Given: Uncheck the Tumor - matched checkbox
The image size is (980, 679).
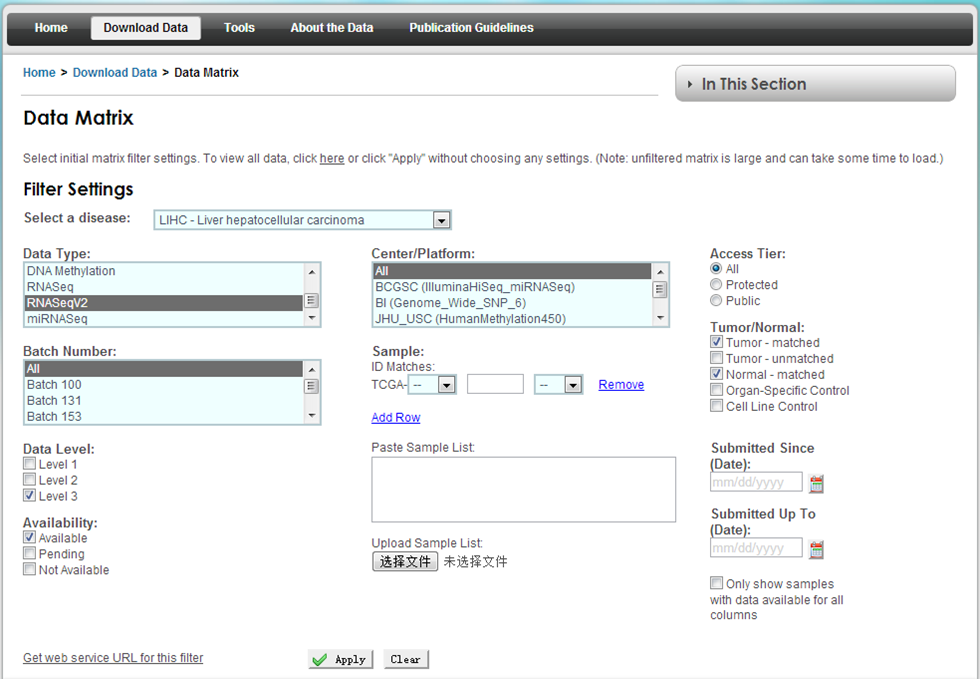Looking at the screenshot, I should [716, 342].
